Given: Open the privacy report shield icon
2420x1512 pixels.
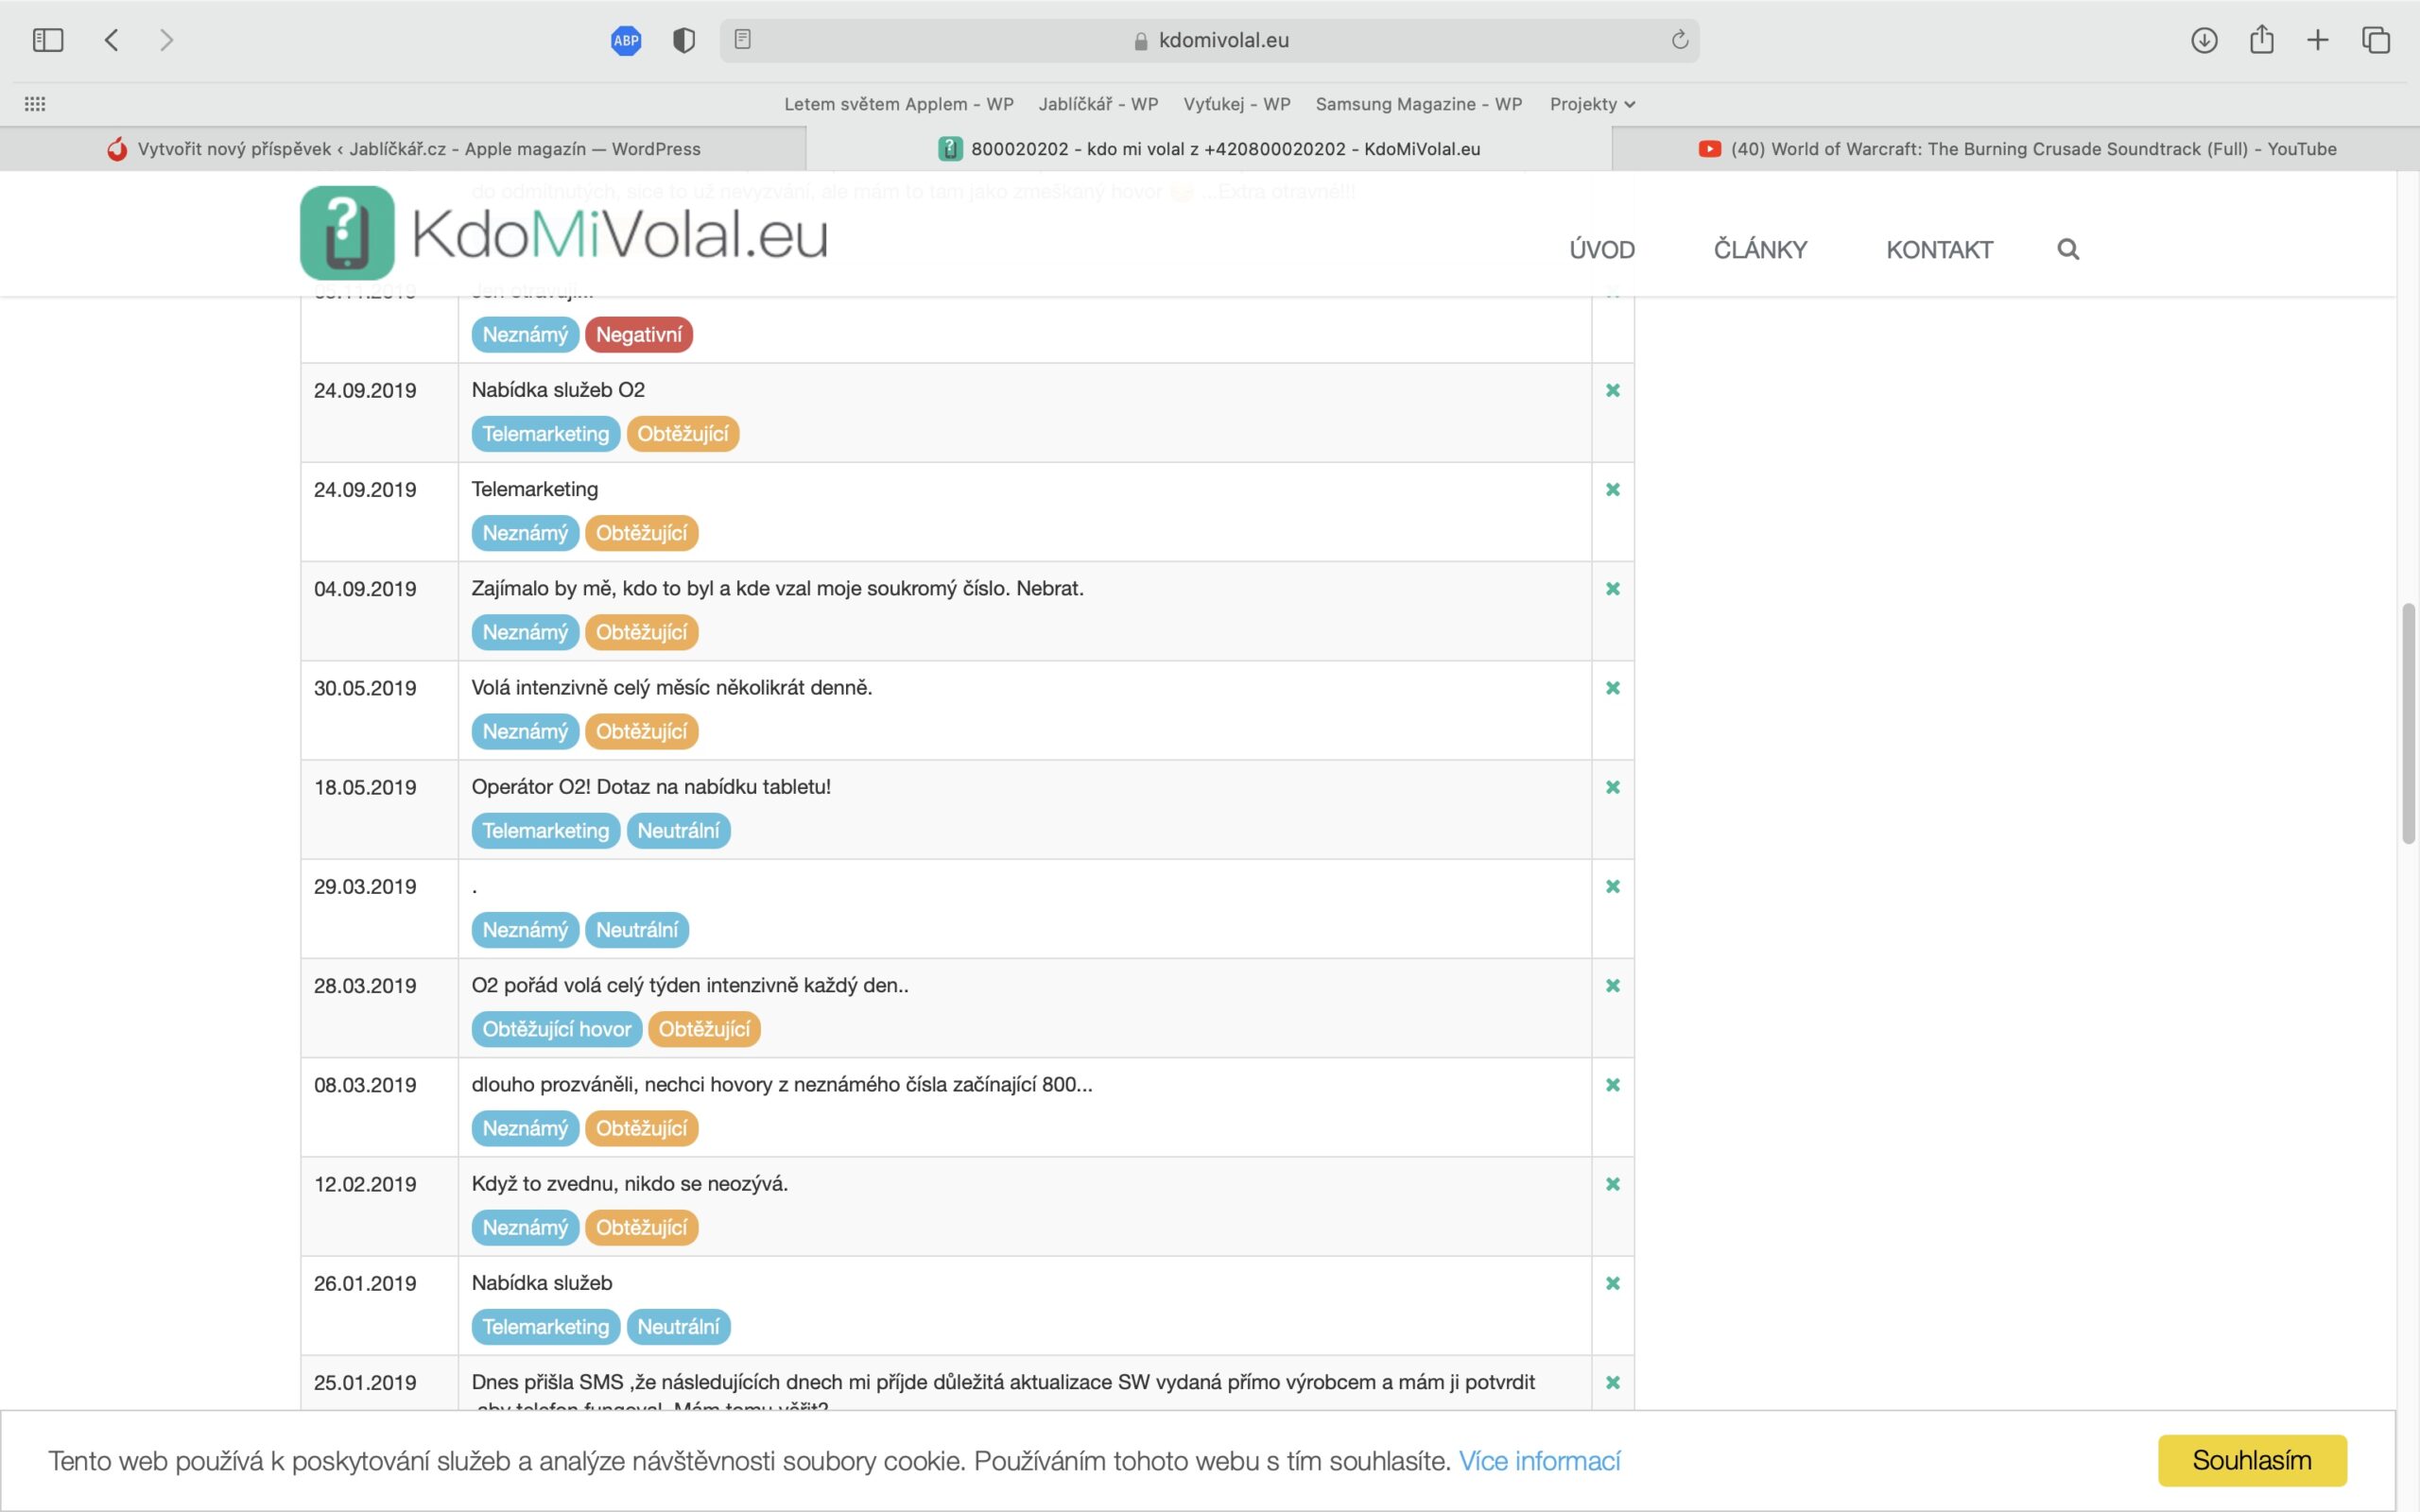Looking at the screenshot, I should [x=684, y=40].
